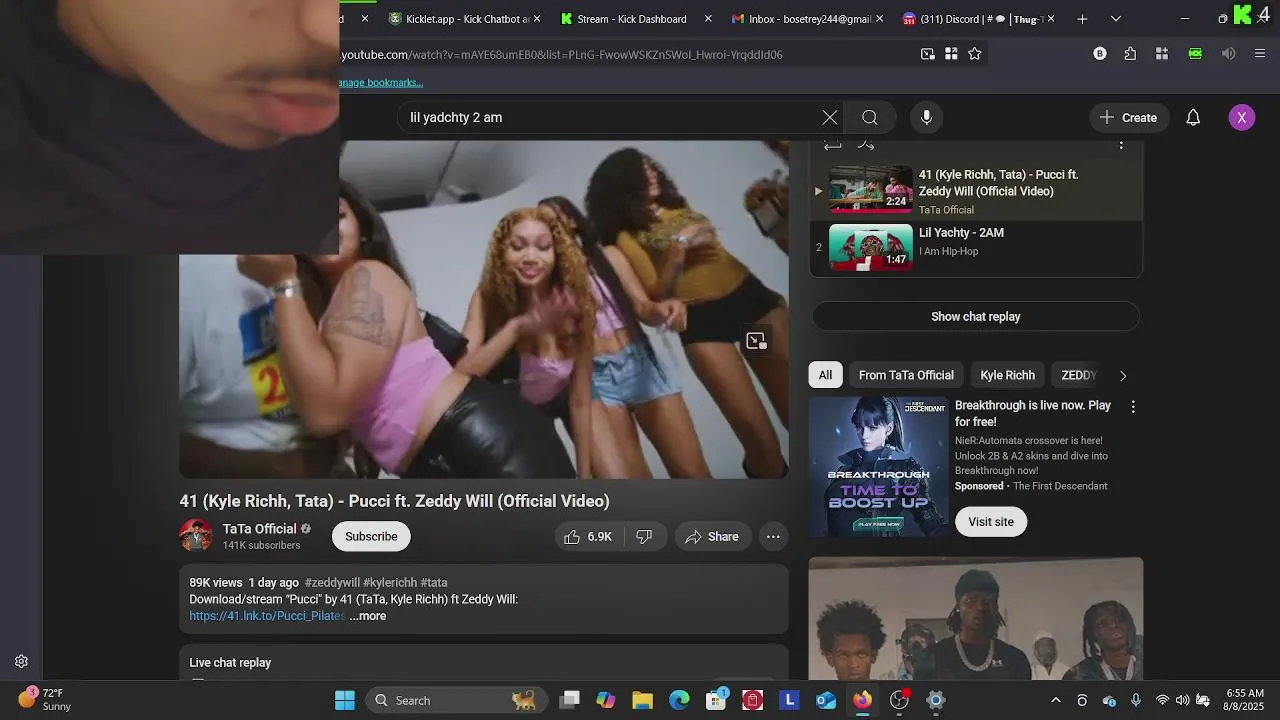Share the Pucci video
Image resolution: width=1280 pixels, height=720 pixels.
pos(712,537)
